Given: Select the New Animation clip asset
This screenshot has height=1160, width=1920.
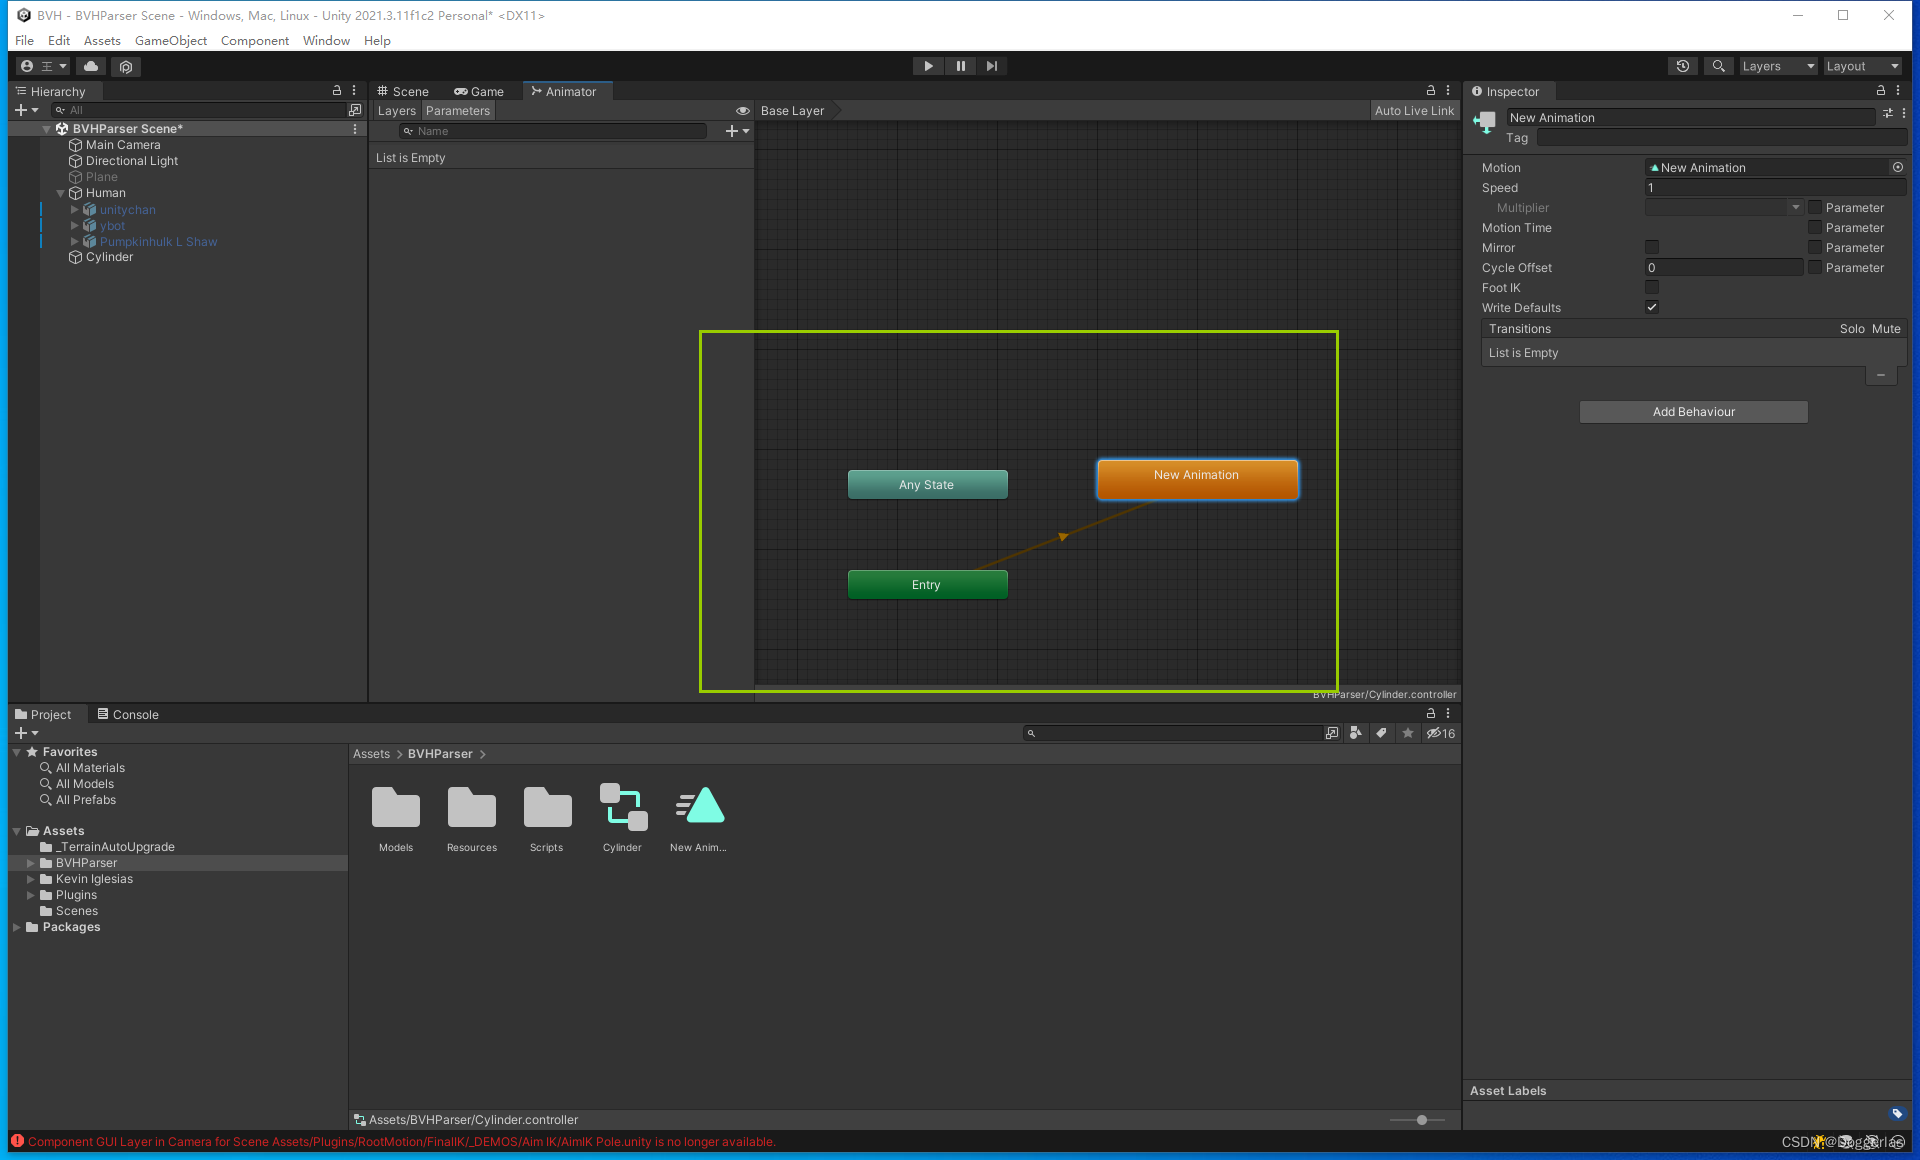Looking at the screenshot, I should 699,808.
